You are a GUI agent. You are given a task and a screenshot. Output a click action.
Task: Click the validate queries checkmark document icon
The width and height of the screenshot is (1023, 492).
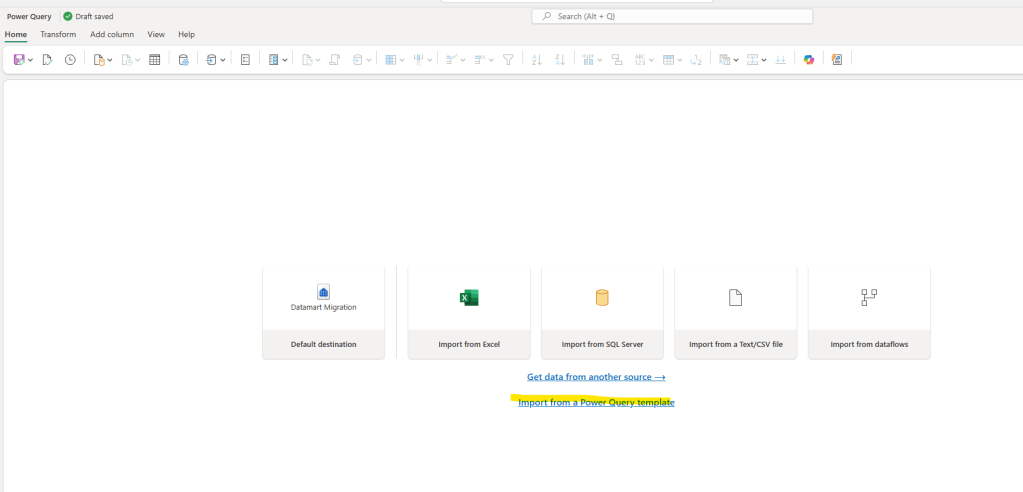[47, 59]
